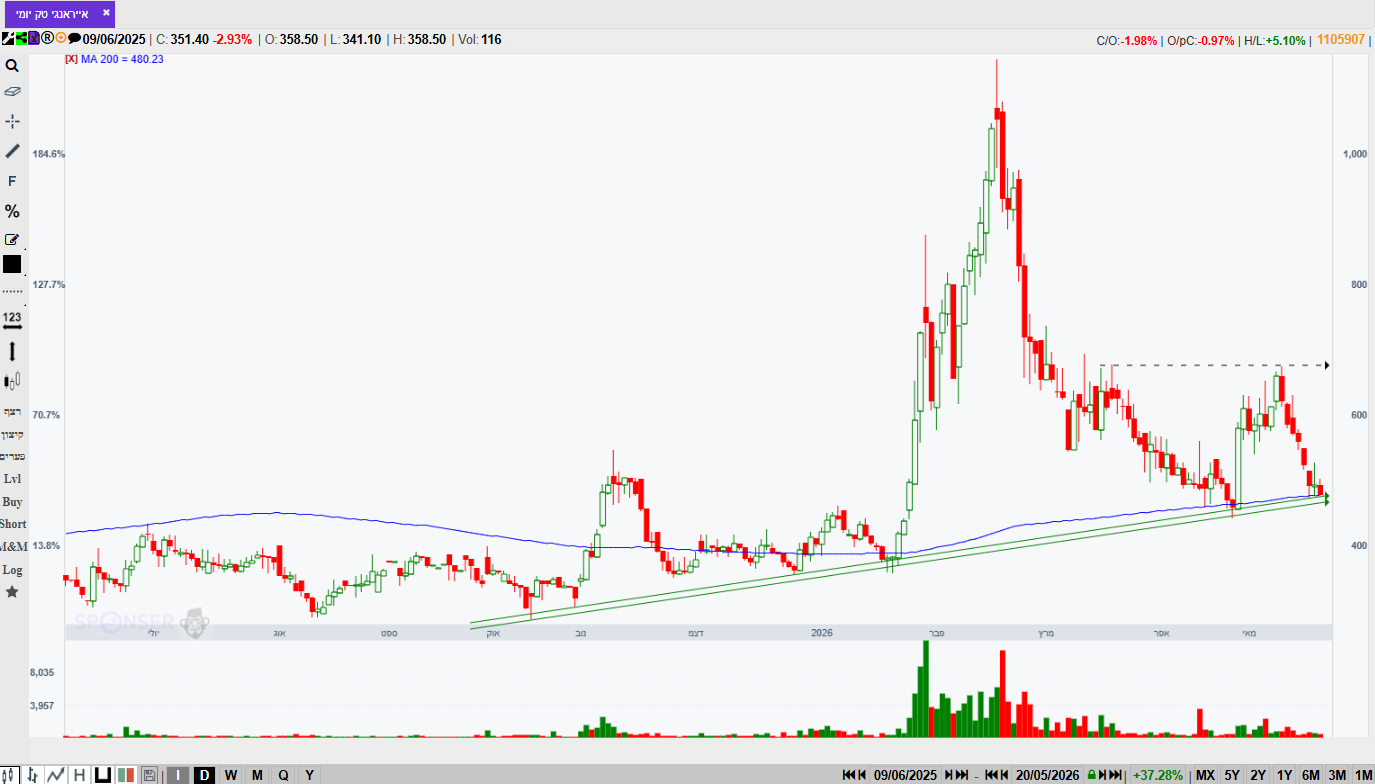Image resolution: width=1375 pixels, height=784 pixels.
Task: Click the wrench settings icon
Action: [8, 38]
